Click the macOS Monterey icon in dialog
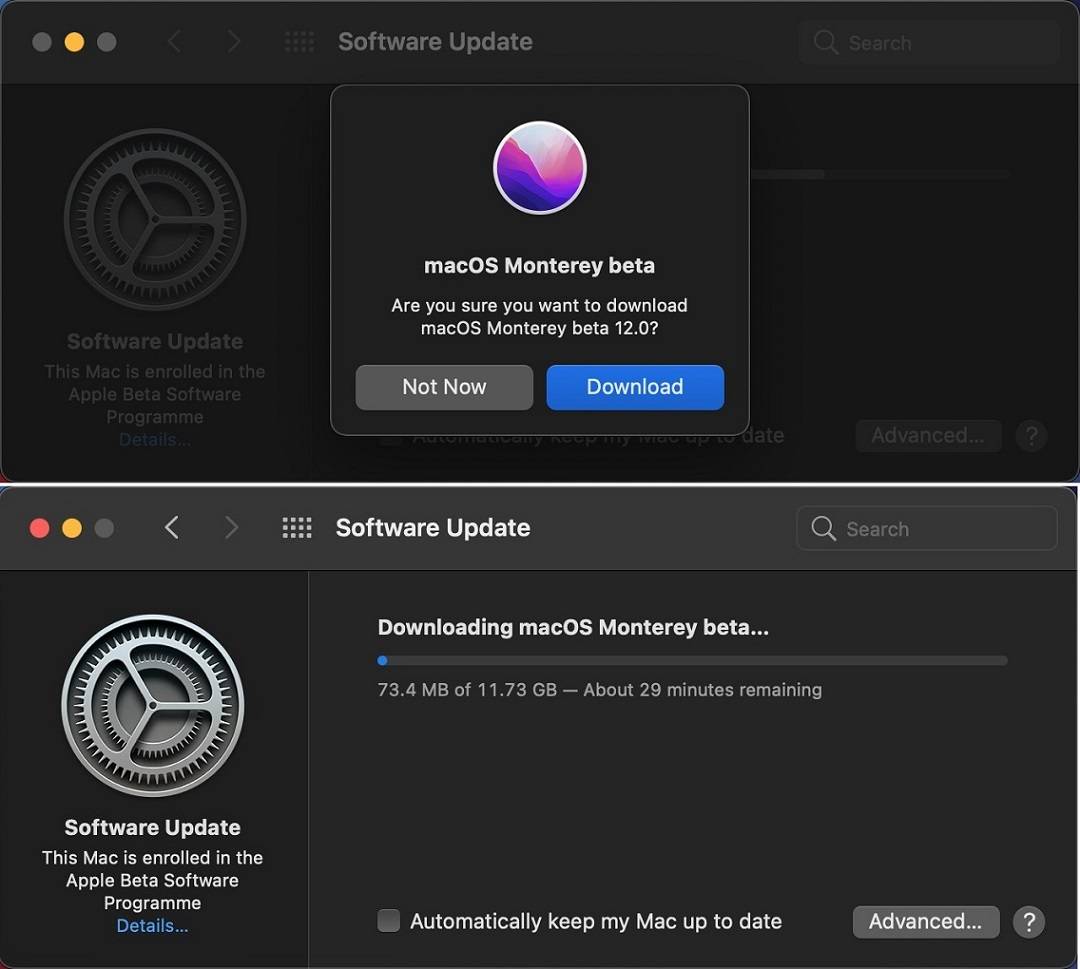The image size is (1080, 969). [540, 167]
